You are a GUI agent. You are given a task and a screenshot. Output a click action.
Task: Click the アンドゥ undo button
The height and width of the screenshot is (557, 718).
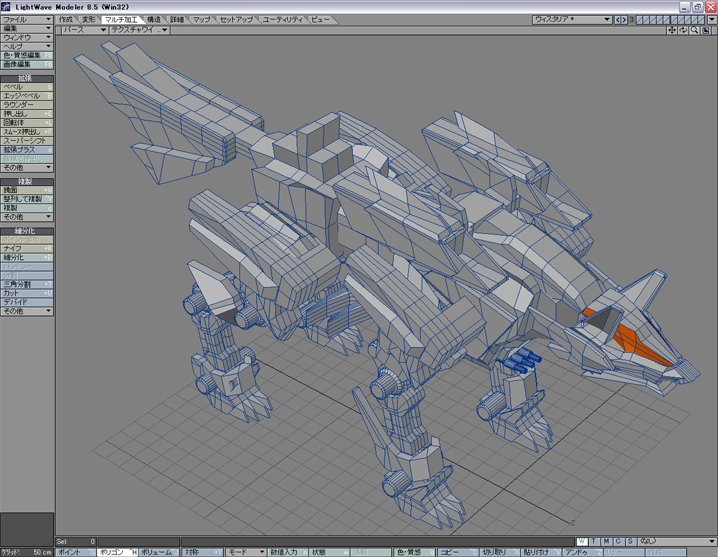tap(582, 552)
